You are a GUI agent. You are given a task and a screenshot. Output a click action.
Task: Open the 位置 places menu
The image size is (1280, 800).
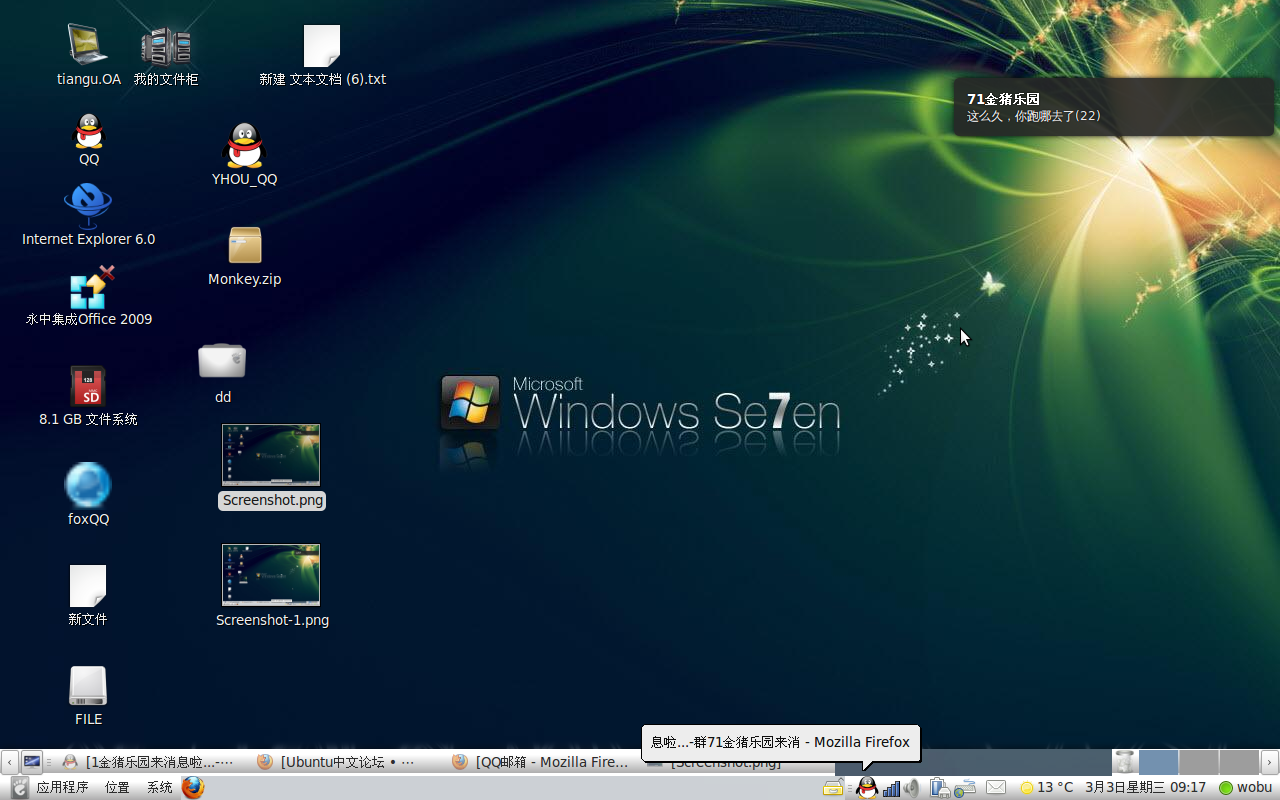117,787
